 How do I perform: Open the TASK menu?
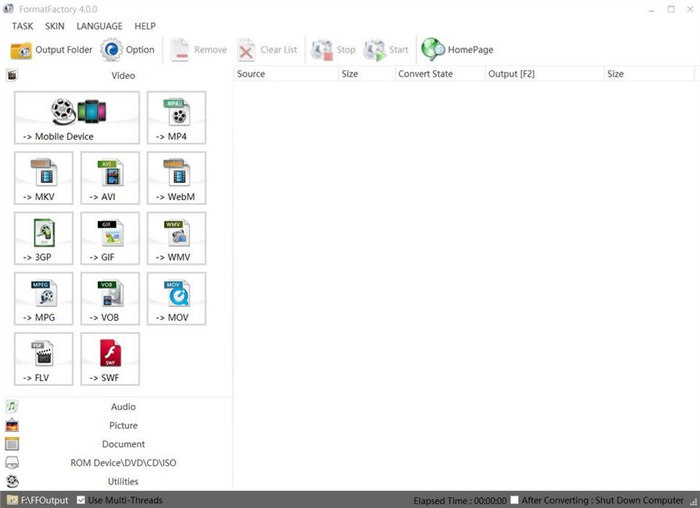tap(22, 26)
